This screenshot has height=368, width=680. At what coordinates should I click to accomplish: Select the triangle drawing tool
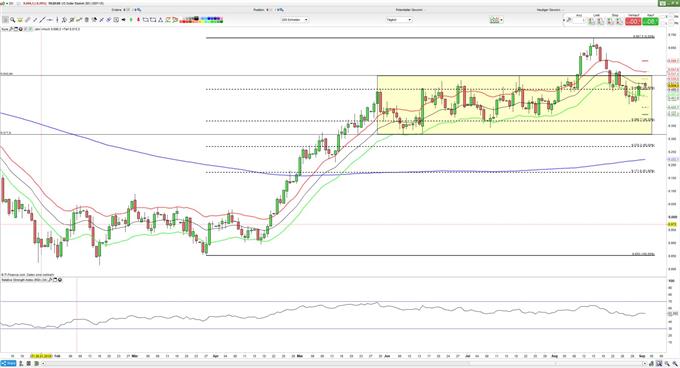click(x=160, y=20)
